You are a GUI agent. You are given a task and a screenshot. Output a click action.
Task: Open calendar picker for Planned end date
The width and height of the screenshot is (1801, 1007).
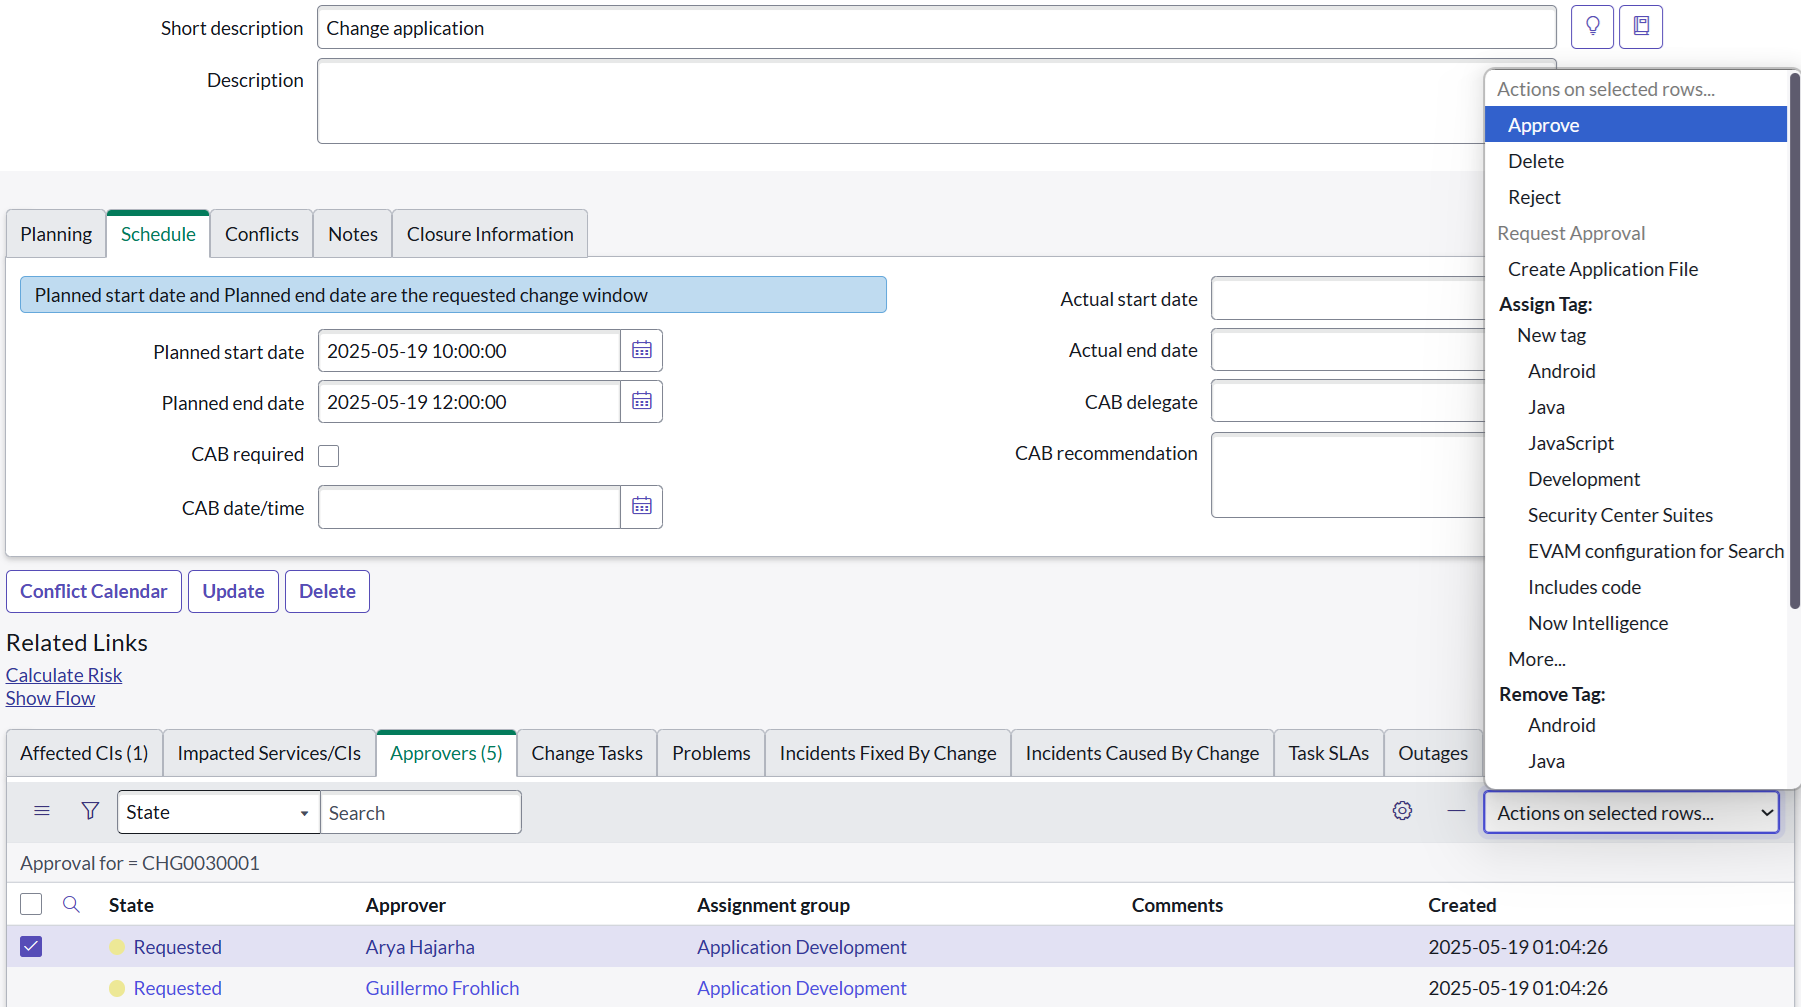[642, 402]
